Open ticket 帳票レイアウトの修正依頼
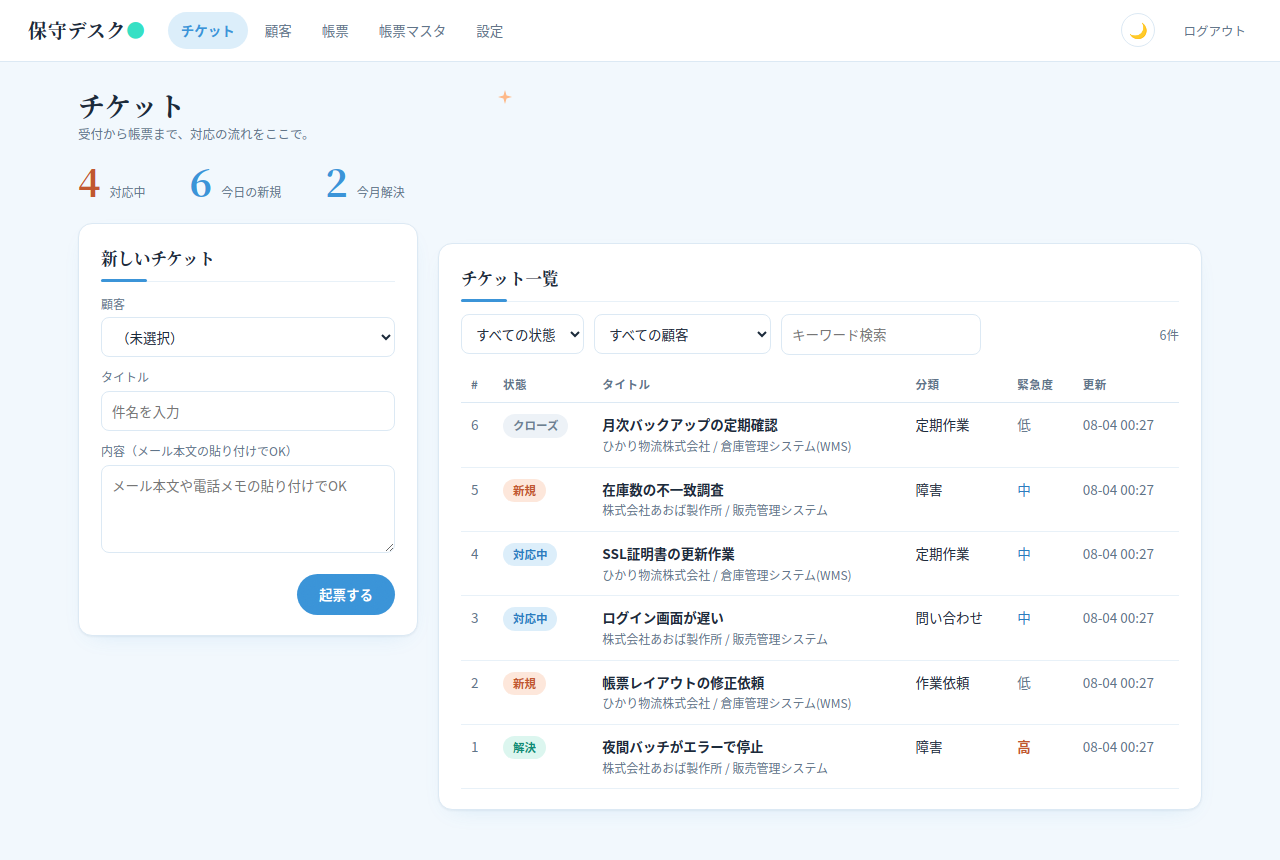This screenshot has height=860, width=1280. tap(683, 683)
